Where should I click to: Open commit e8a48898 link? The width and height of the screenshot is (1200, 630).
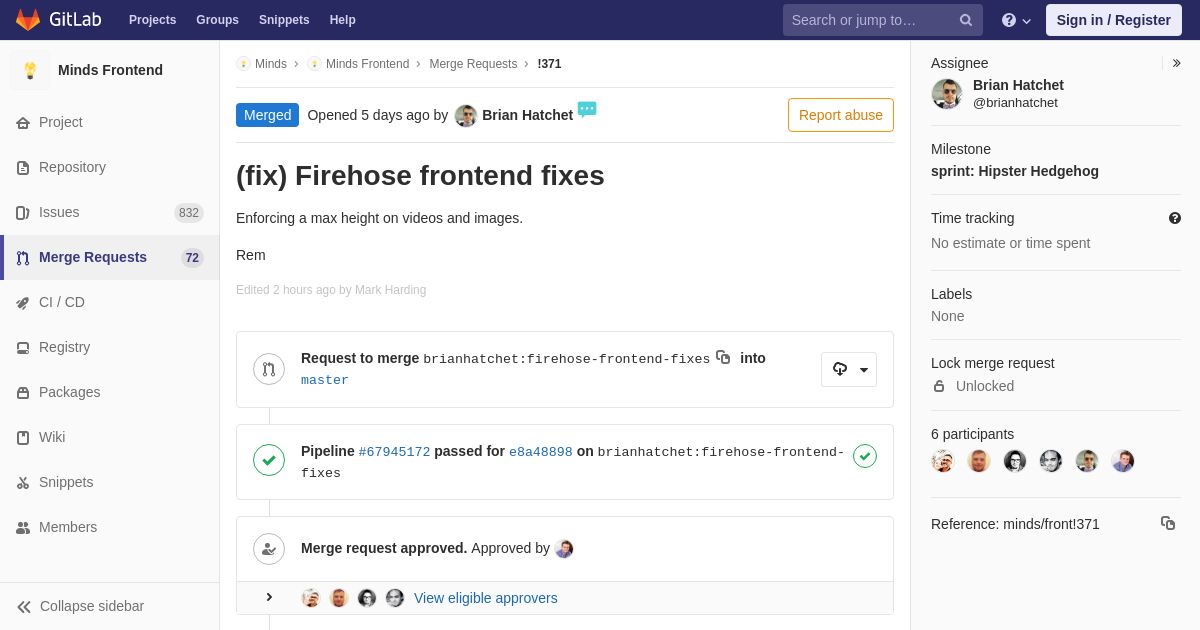(x=541, y=452)
